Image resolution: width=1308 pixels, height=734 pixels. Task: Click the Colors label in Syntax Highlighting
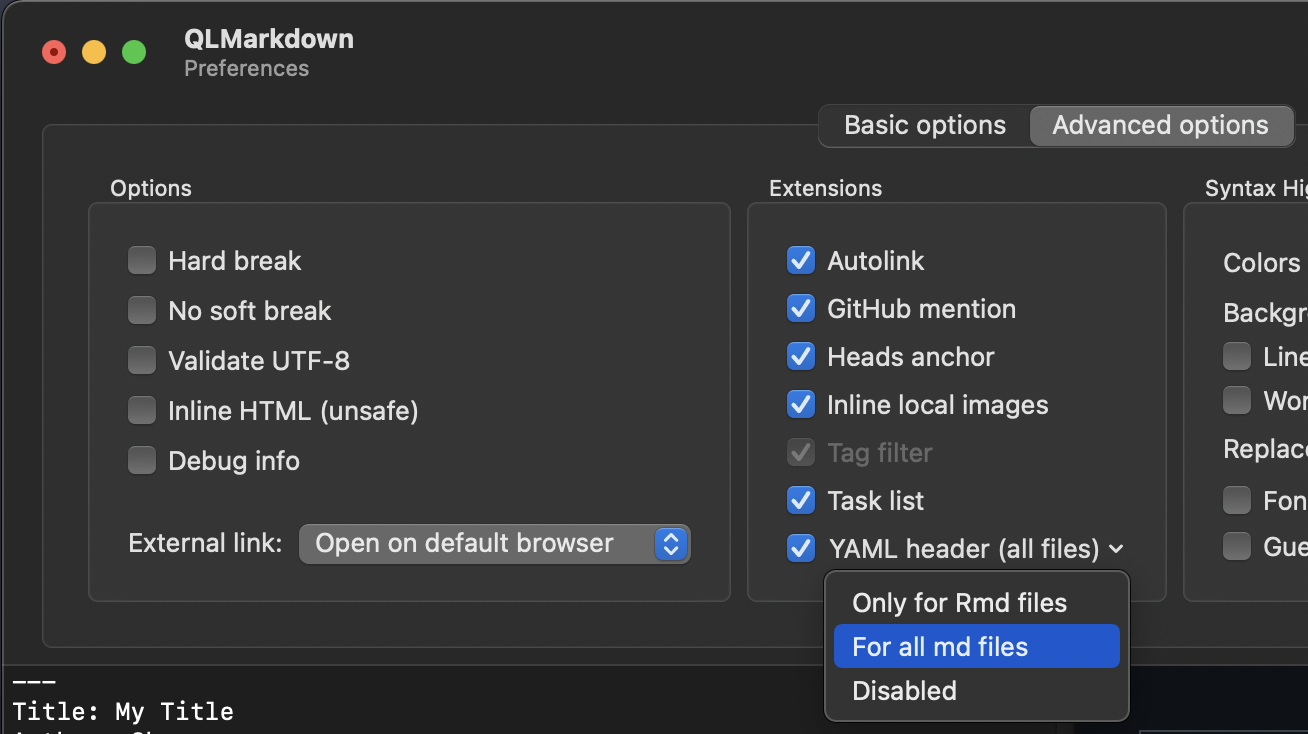point(1261,263)
